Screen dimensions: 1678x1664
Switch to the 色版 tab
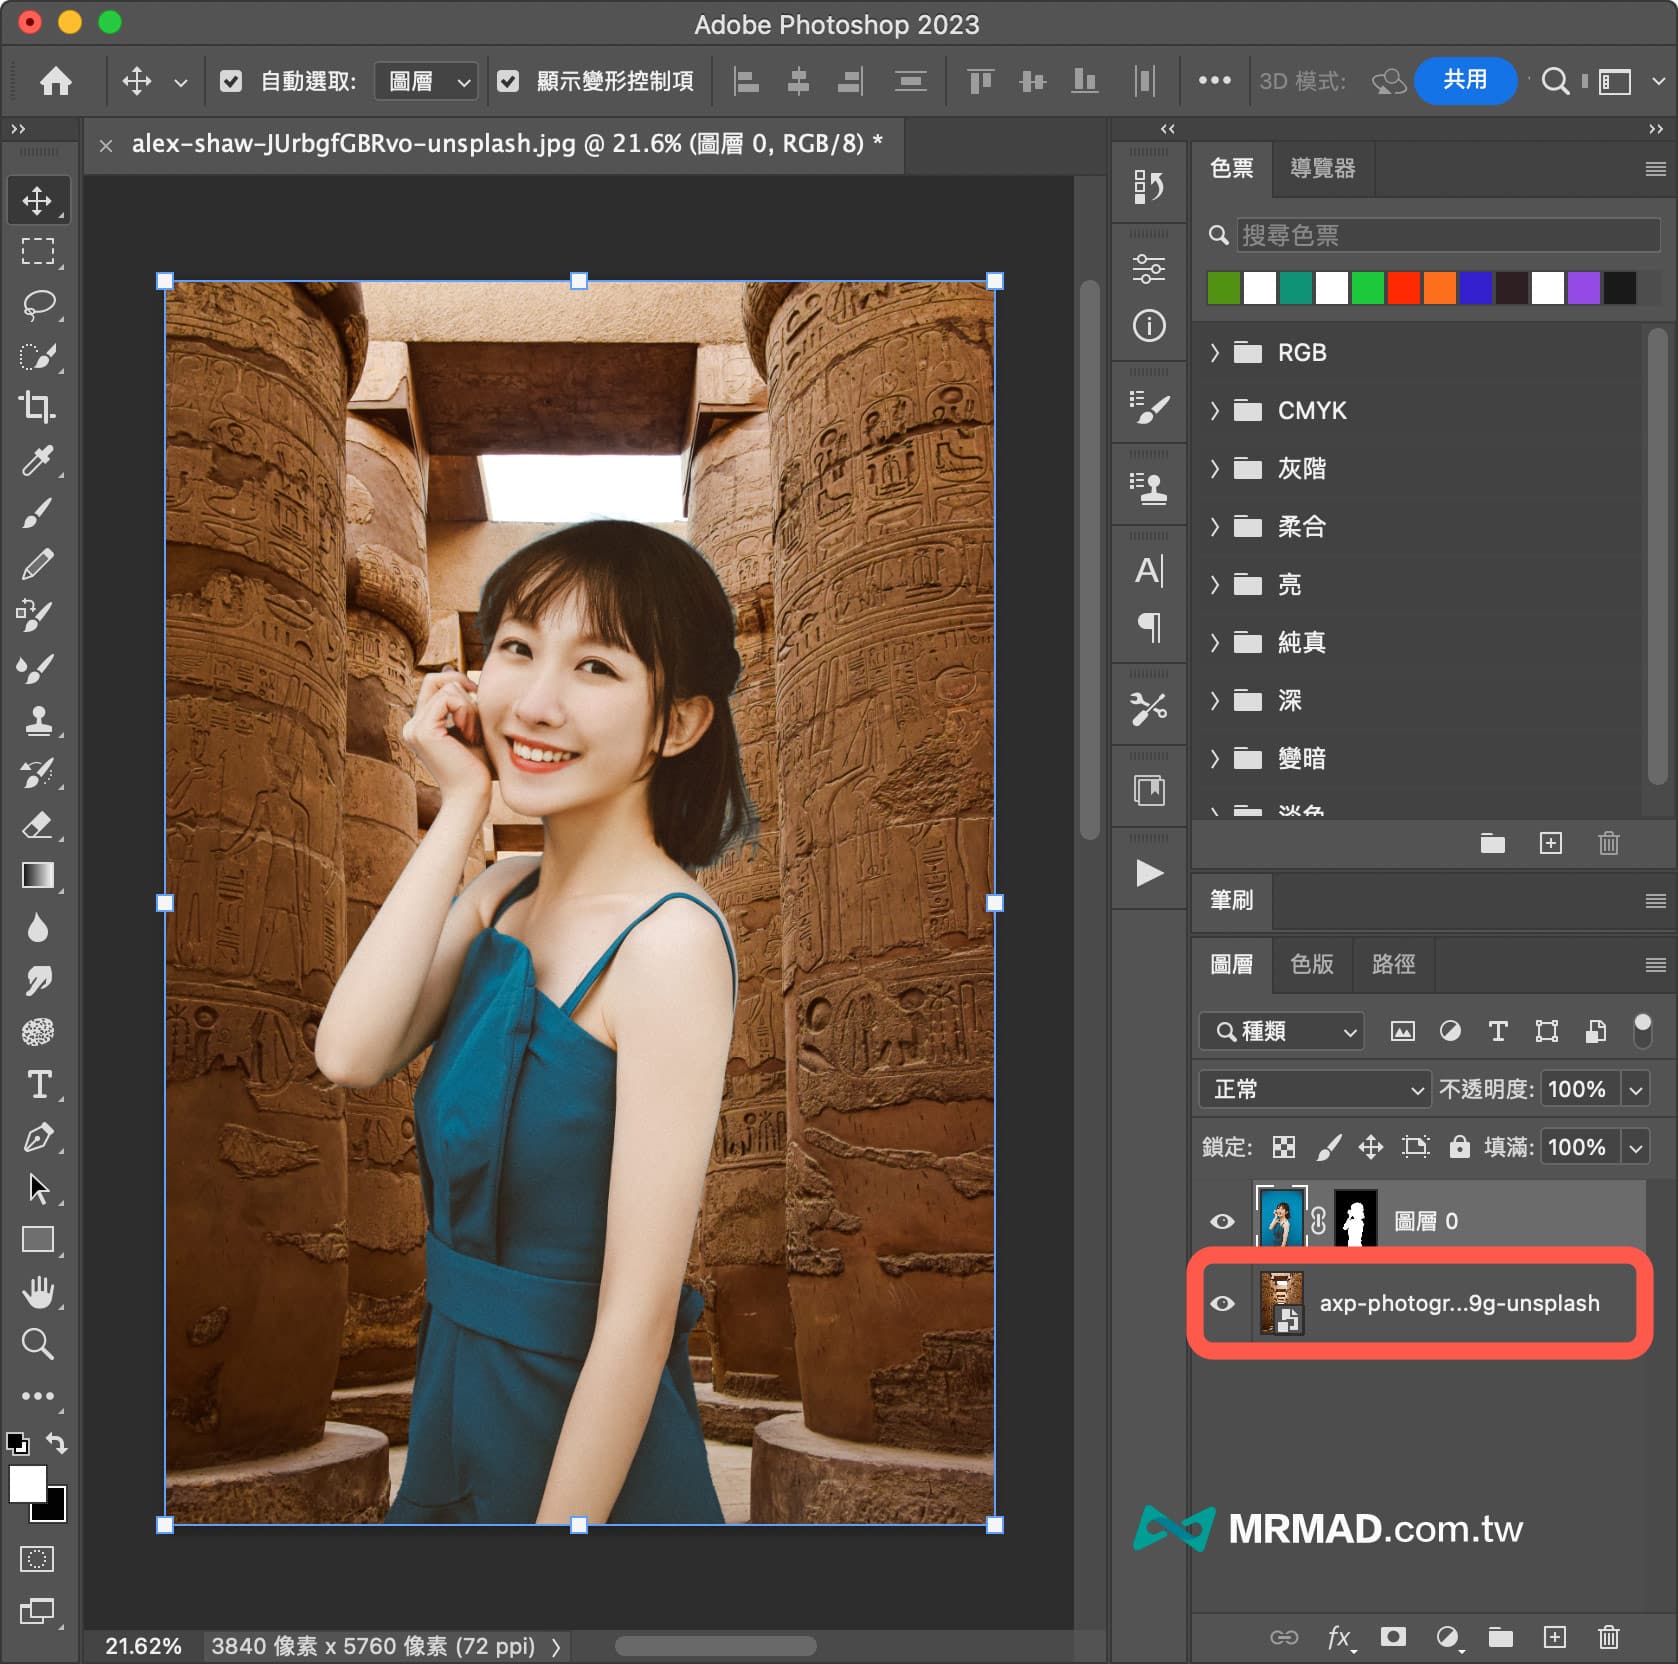[1311, 964]
